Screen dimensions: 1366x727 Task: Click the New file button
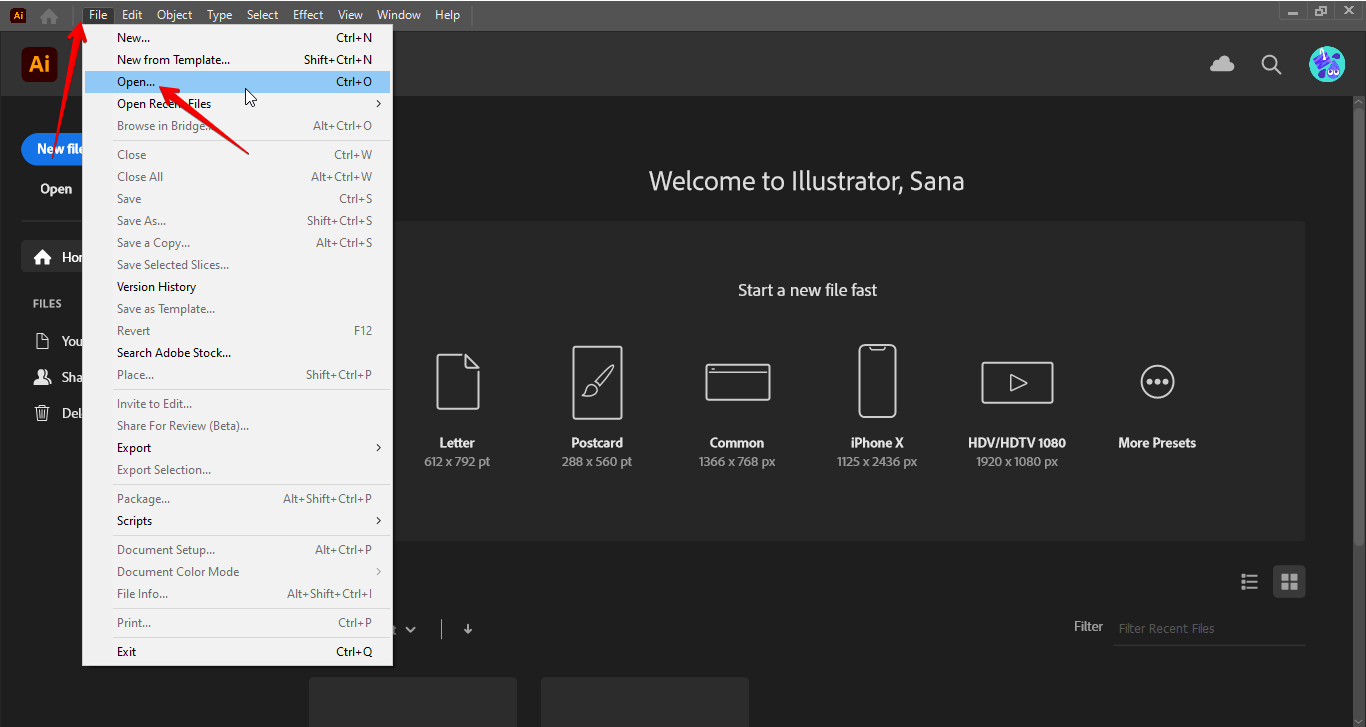click(54, 148)
